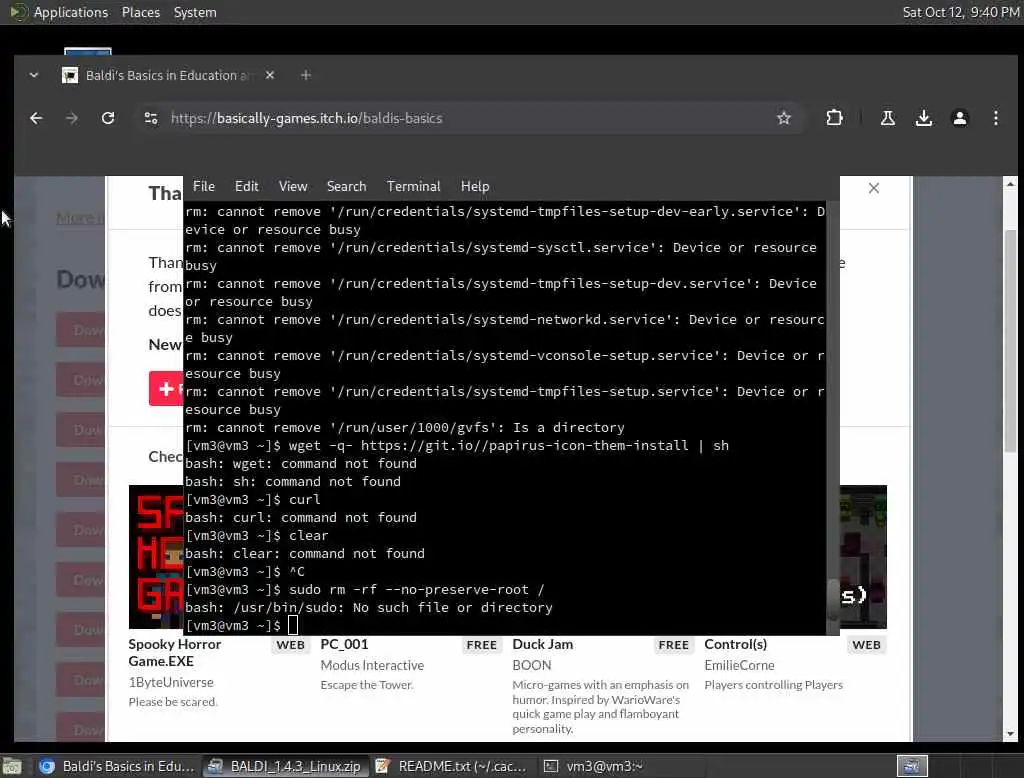The height and width of the screenshot is (778, 1024).
Task: Open the Control(s) game link
Action: [735, 644]
